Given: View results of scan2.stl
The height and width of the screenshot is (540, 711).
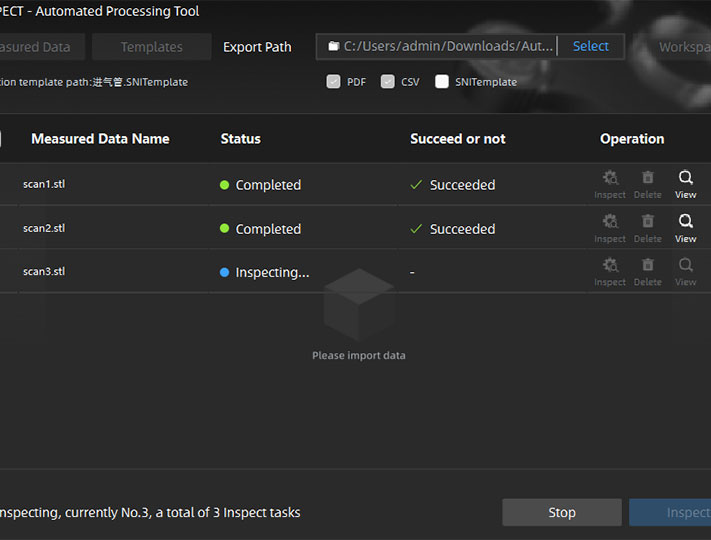Looking at the screenshot, I should click(685, 223).
